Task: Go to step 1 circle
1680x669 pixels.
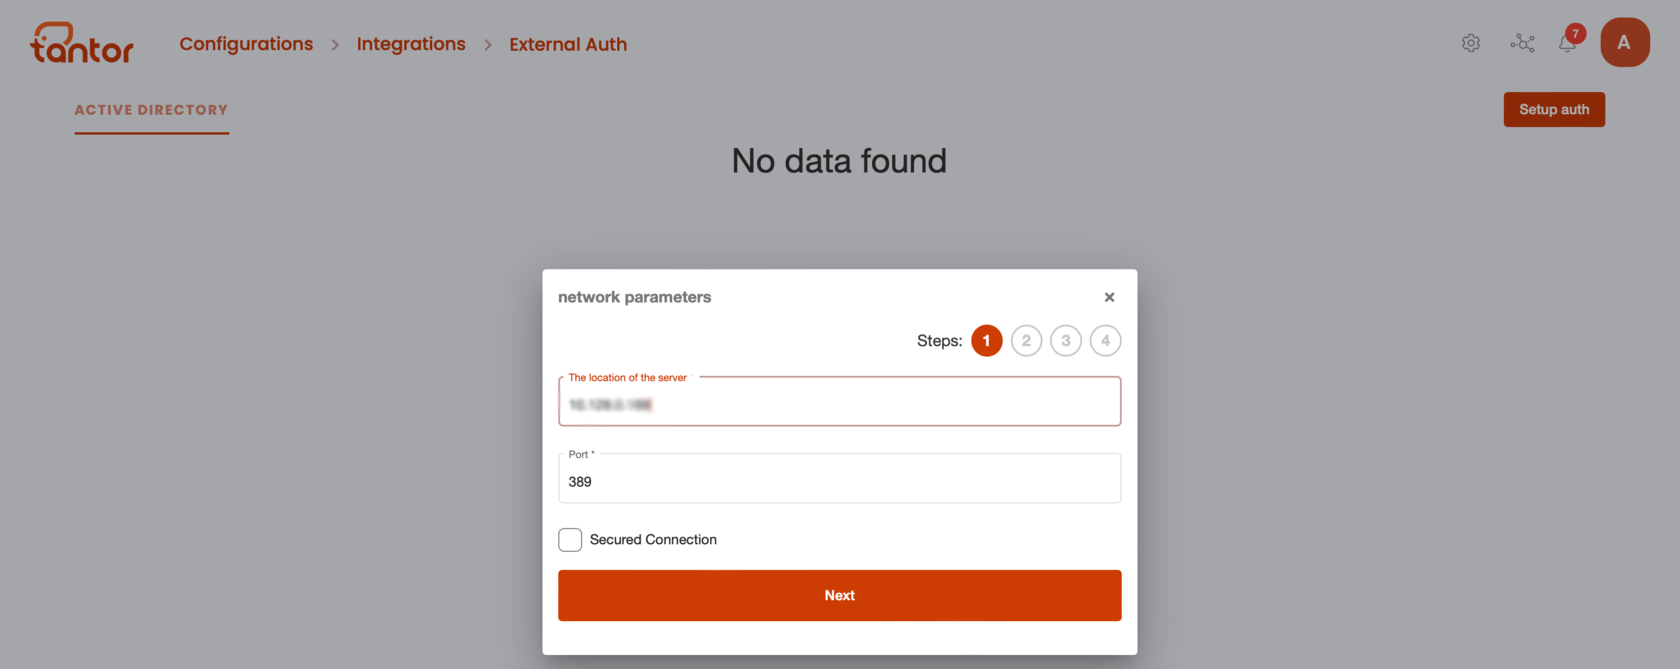Action: click(986, 341)
